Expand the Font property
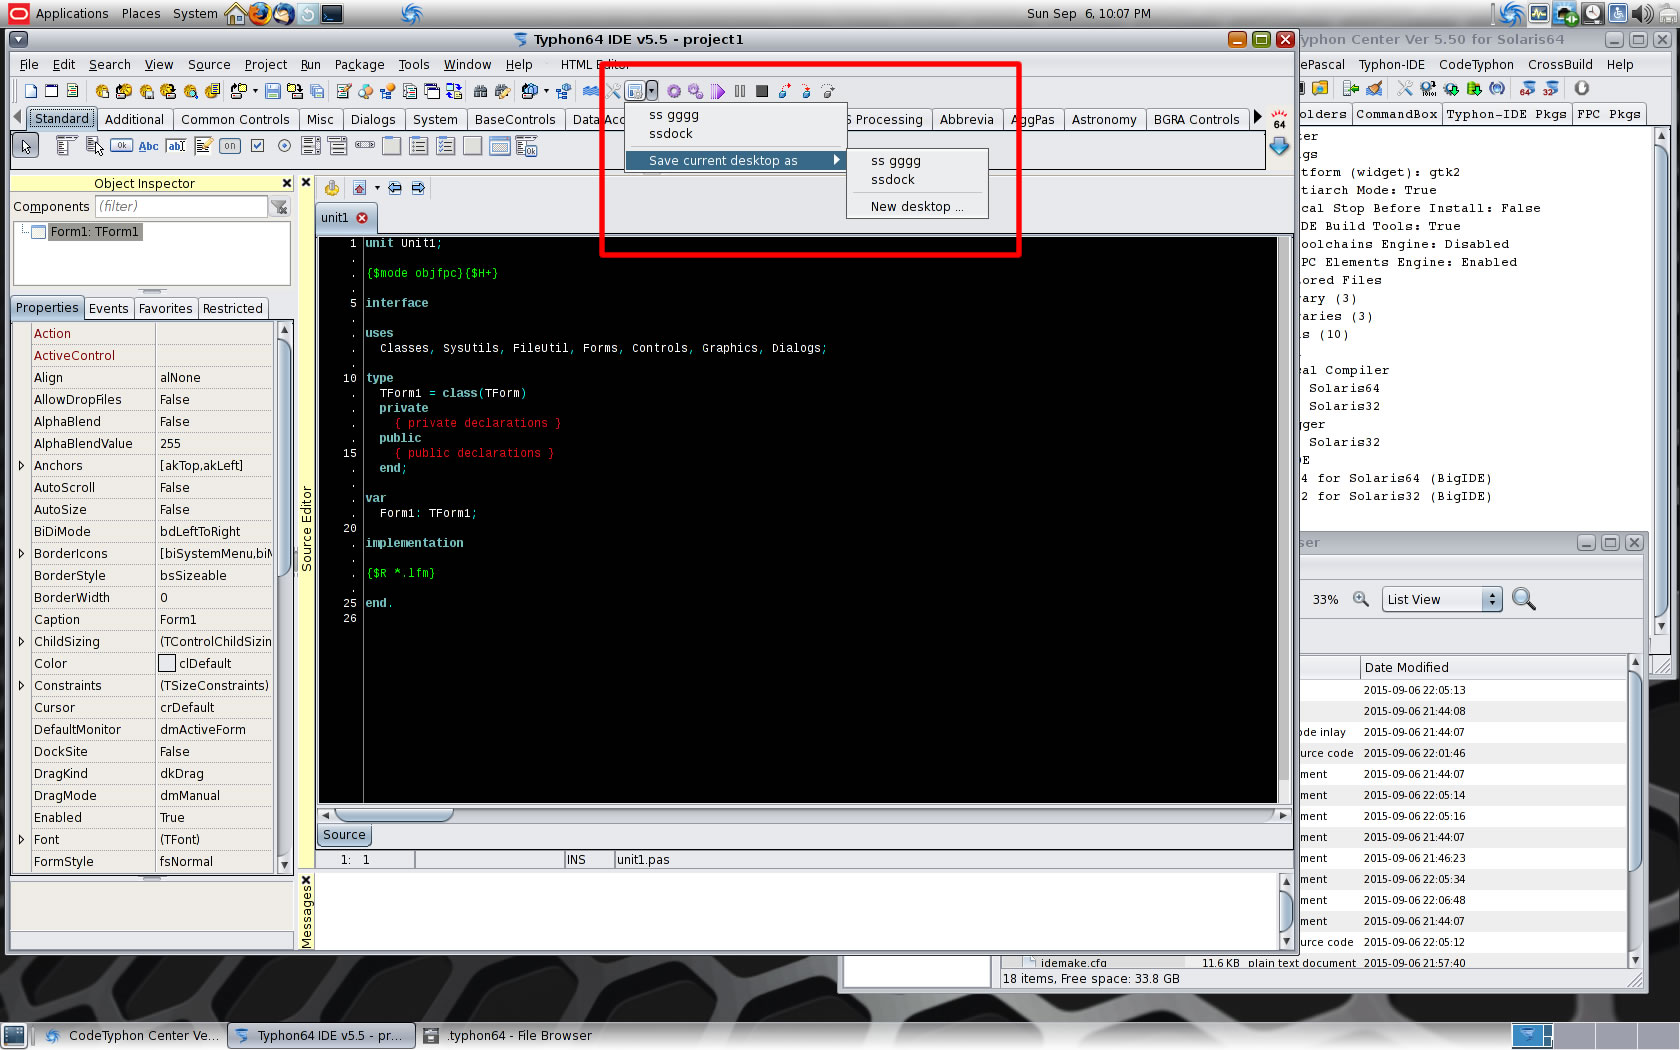The width and height of the screenshot is (1680, 1050). tap(21, 839)
